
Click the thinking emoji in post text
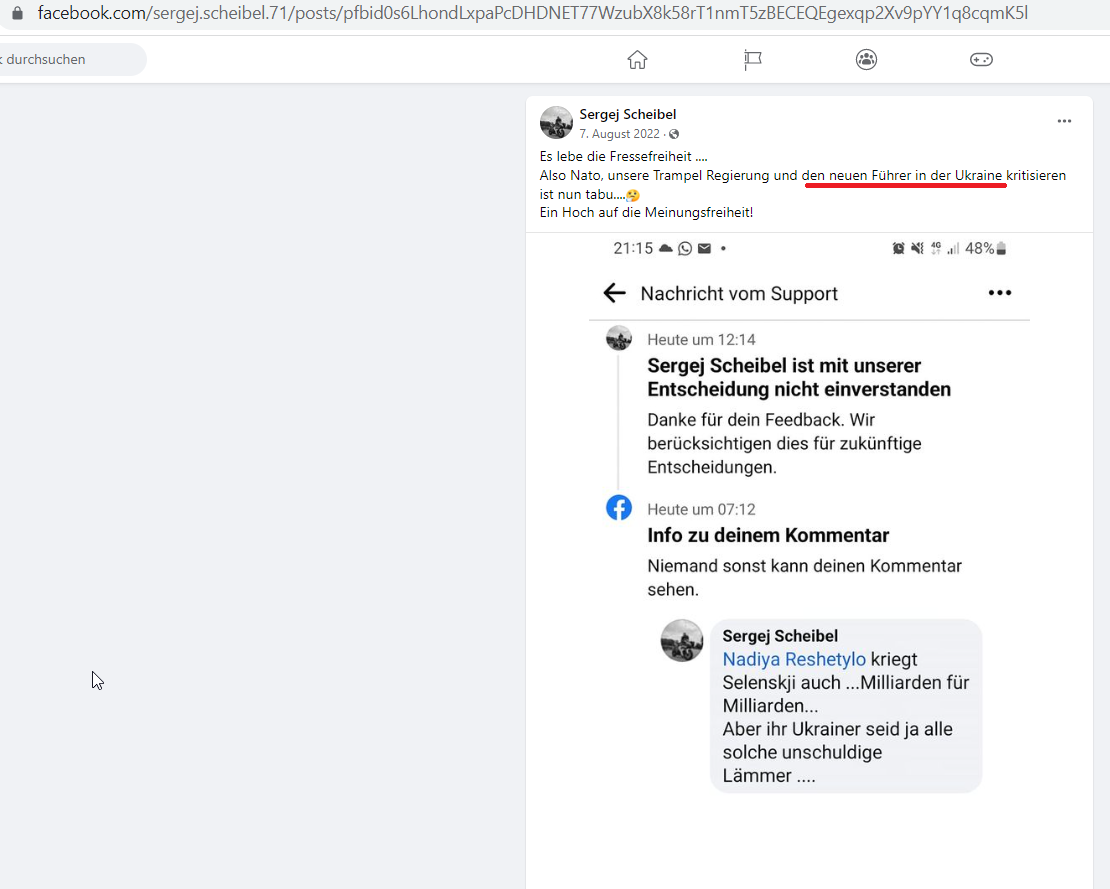[633, 195]
